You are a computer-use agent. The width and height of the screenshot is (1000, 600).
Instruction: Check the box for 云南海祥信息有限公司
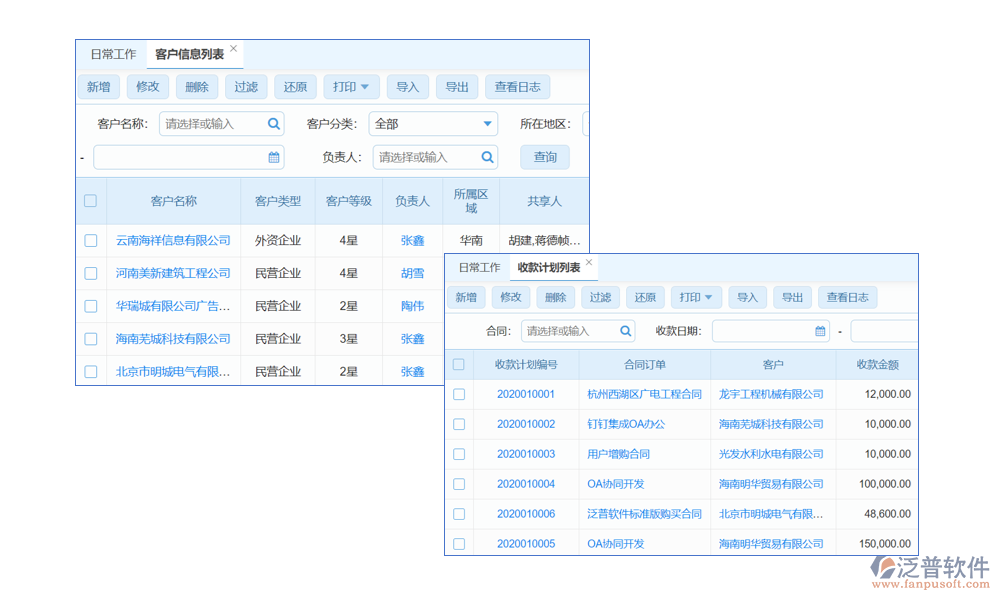pyautogui.click(x=91, y=240)
